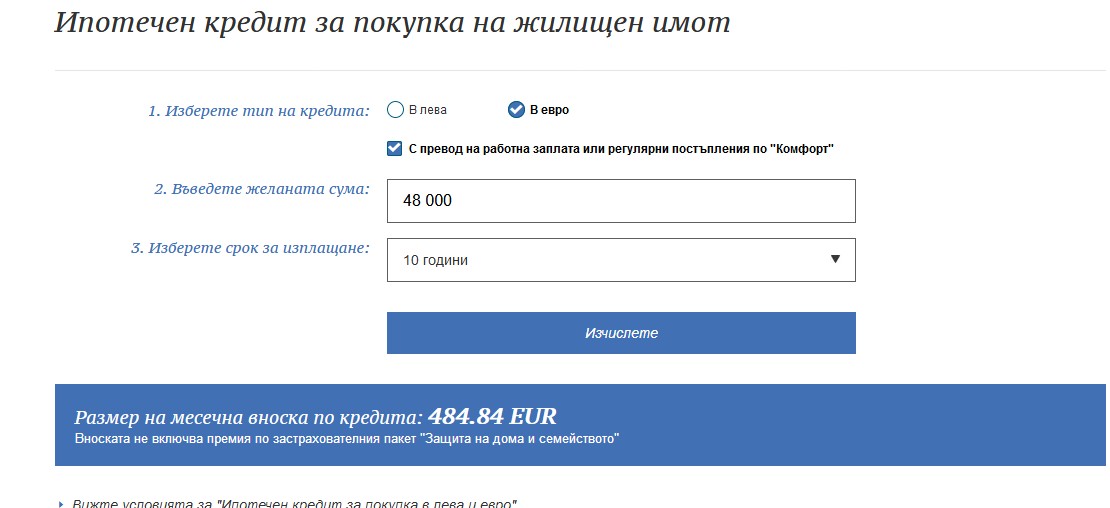Click the "В лева" option text label

(428, 110)
